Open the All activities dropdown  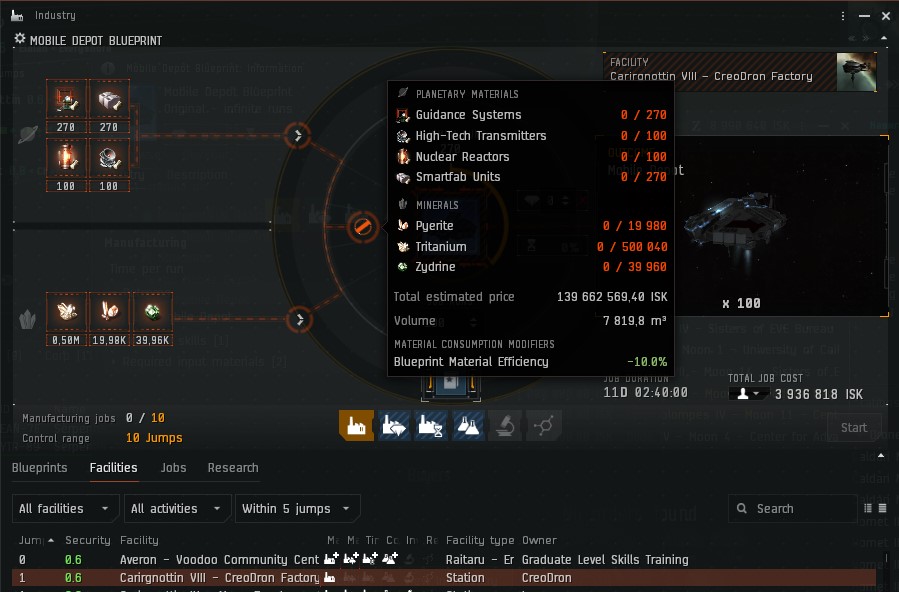pos(177,508)
